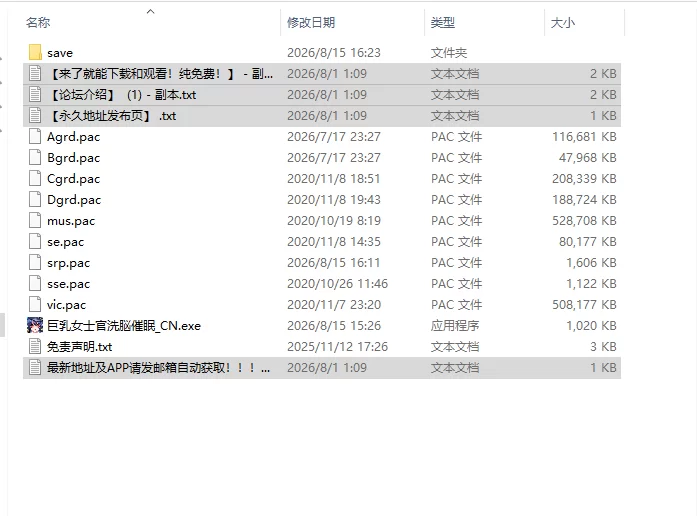
Task: Click the date 2020/10/26 11:46
Action: click(337, 284)
